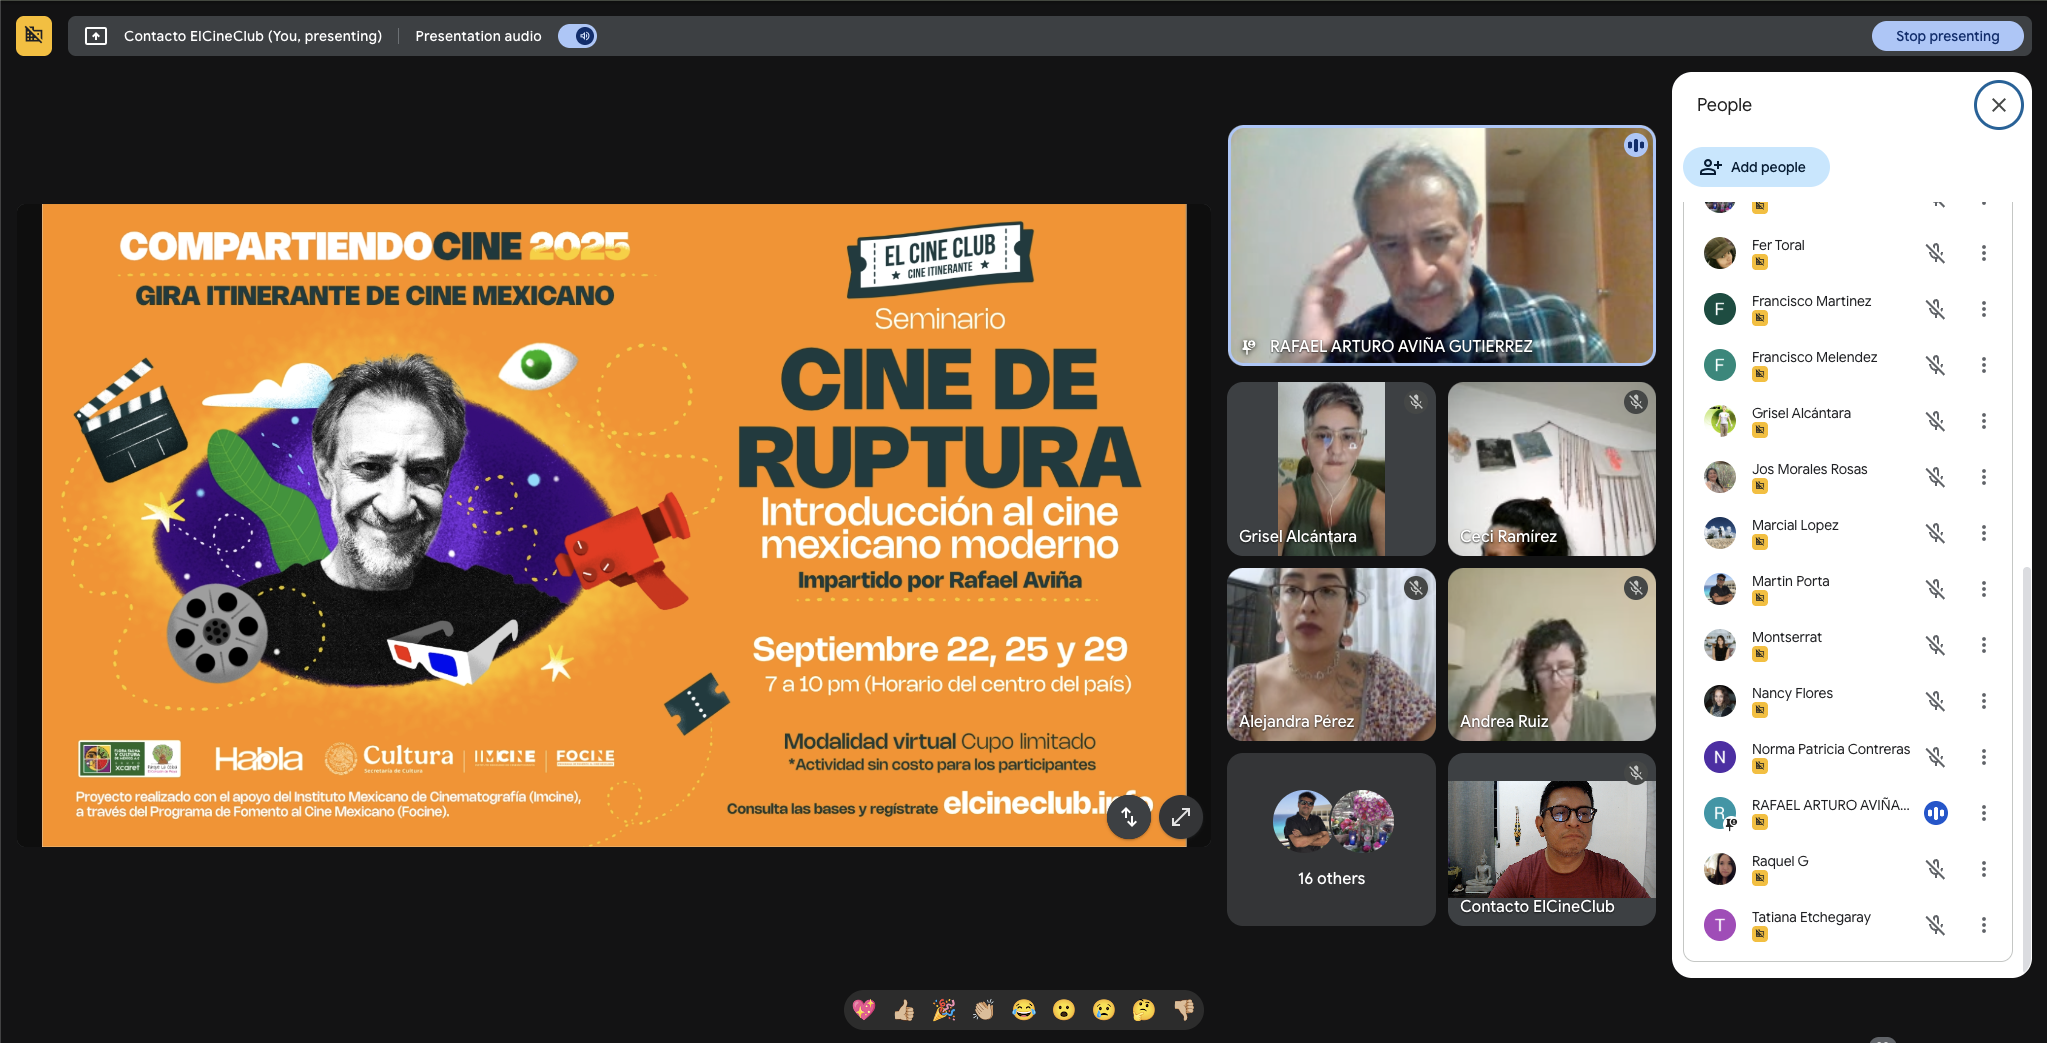
Task: Click muted mic icon on Alejandra Pérez tile
Action: point(1415,588)
